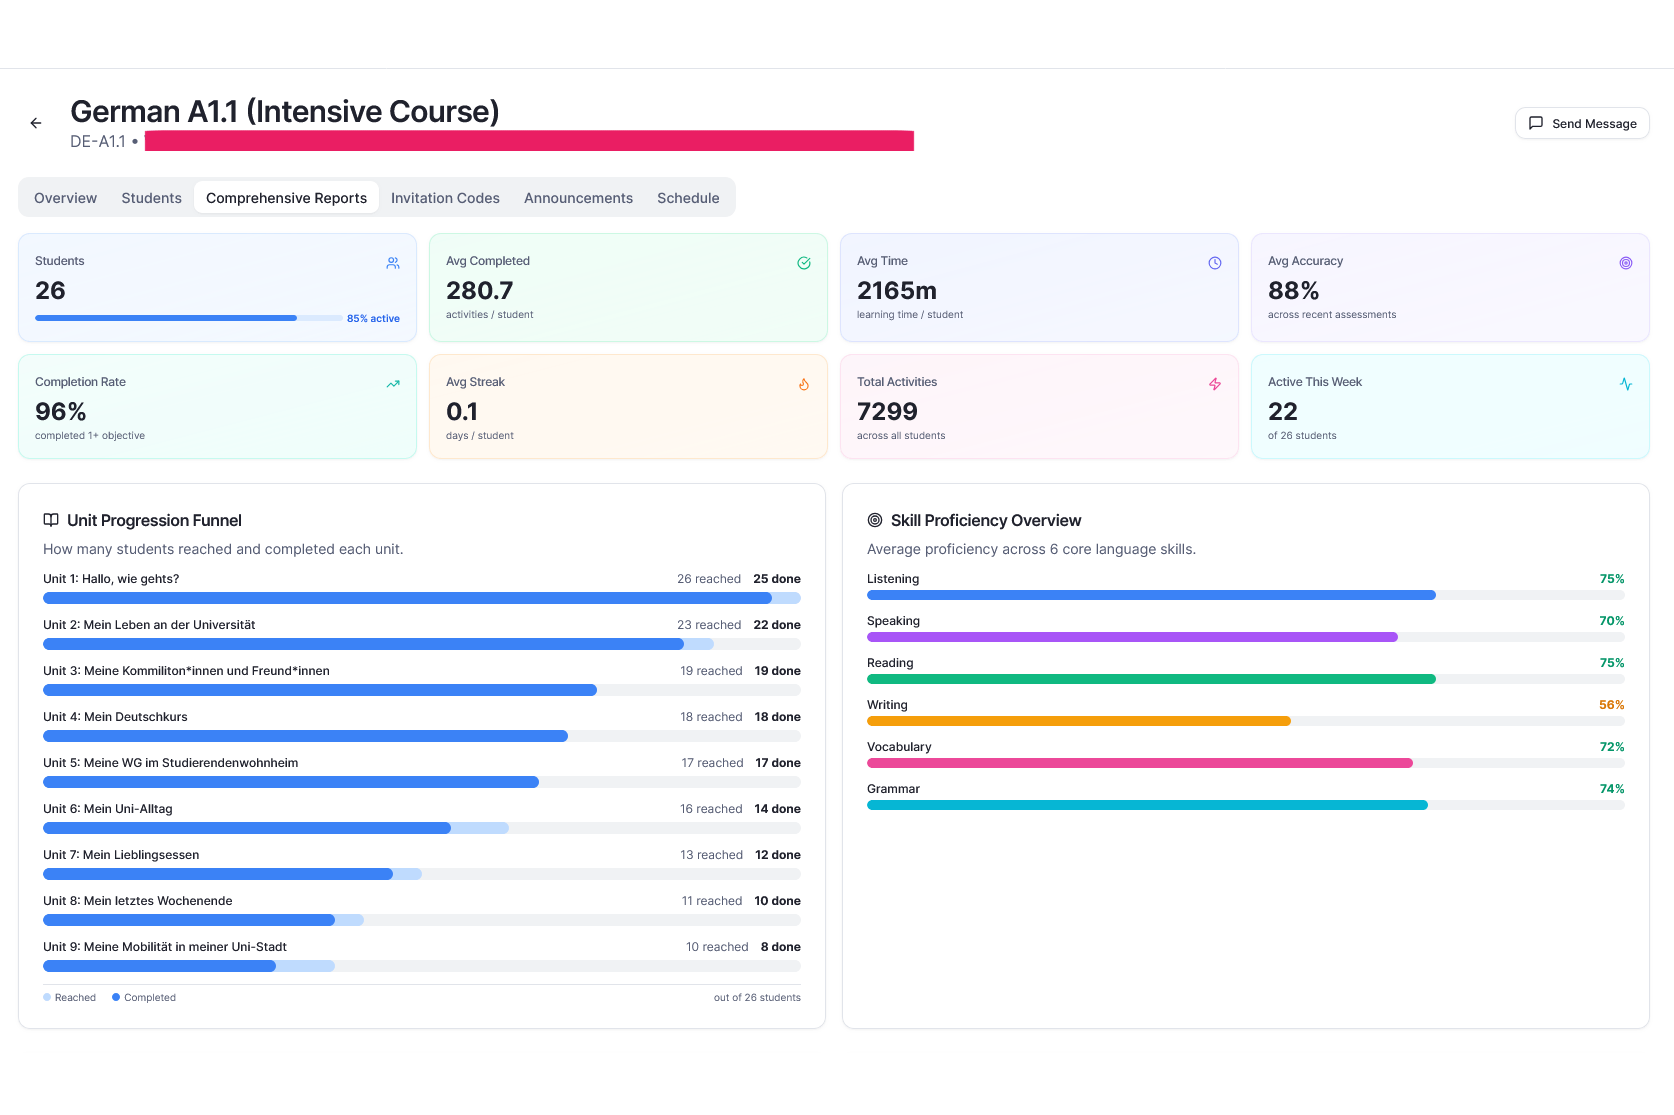Switch to the Students tab
1674x1115 pixels.
[x=152, y=198]
